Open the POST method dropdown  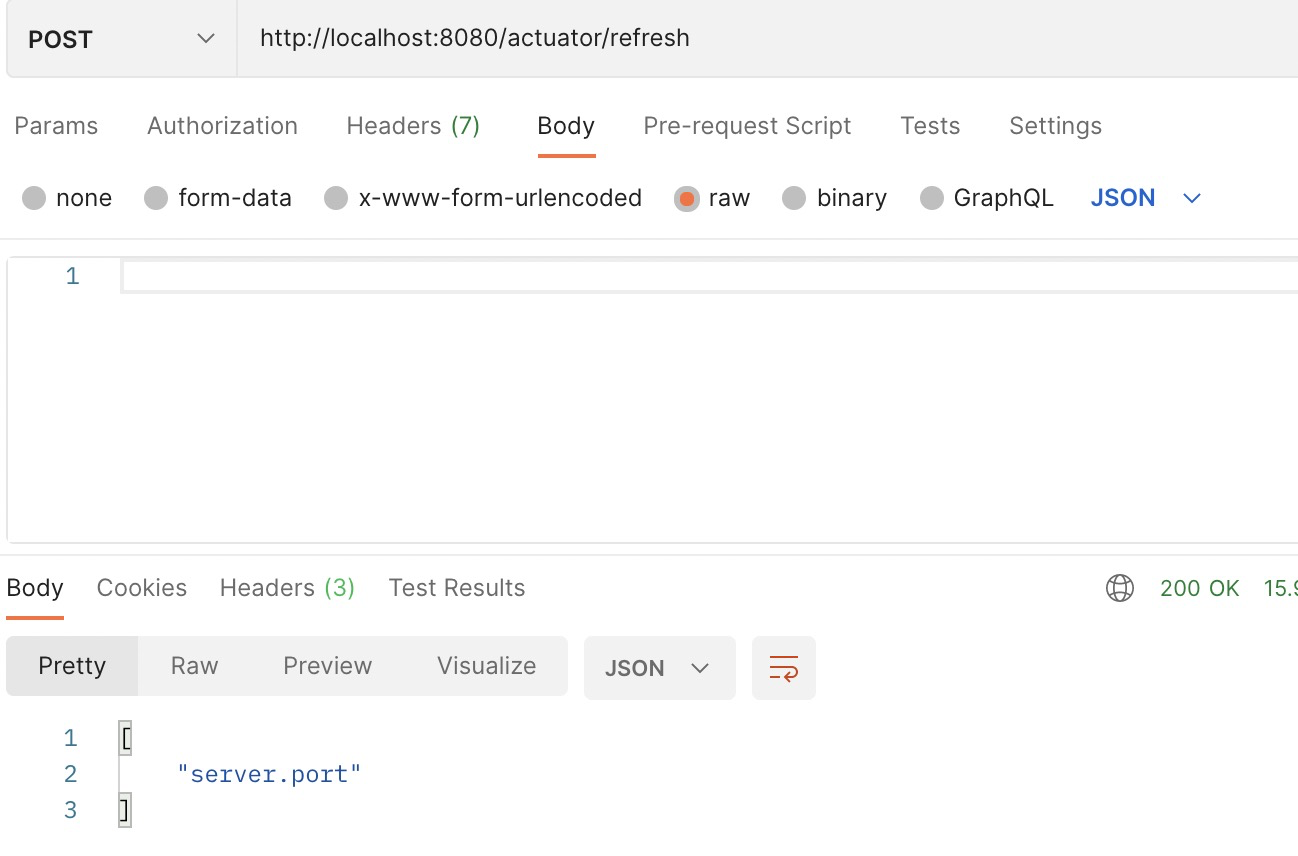pos(121,39)
